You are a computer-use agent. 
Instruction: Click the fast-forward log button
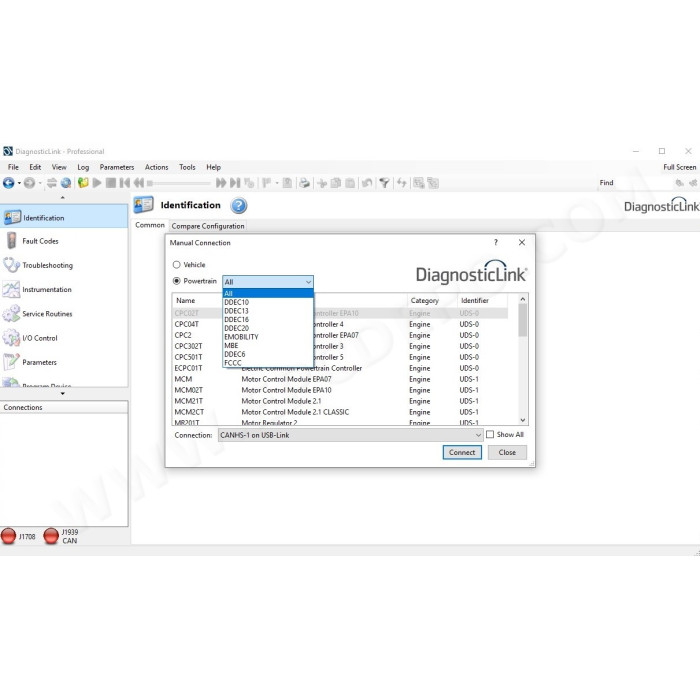point(221,183)
